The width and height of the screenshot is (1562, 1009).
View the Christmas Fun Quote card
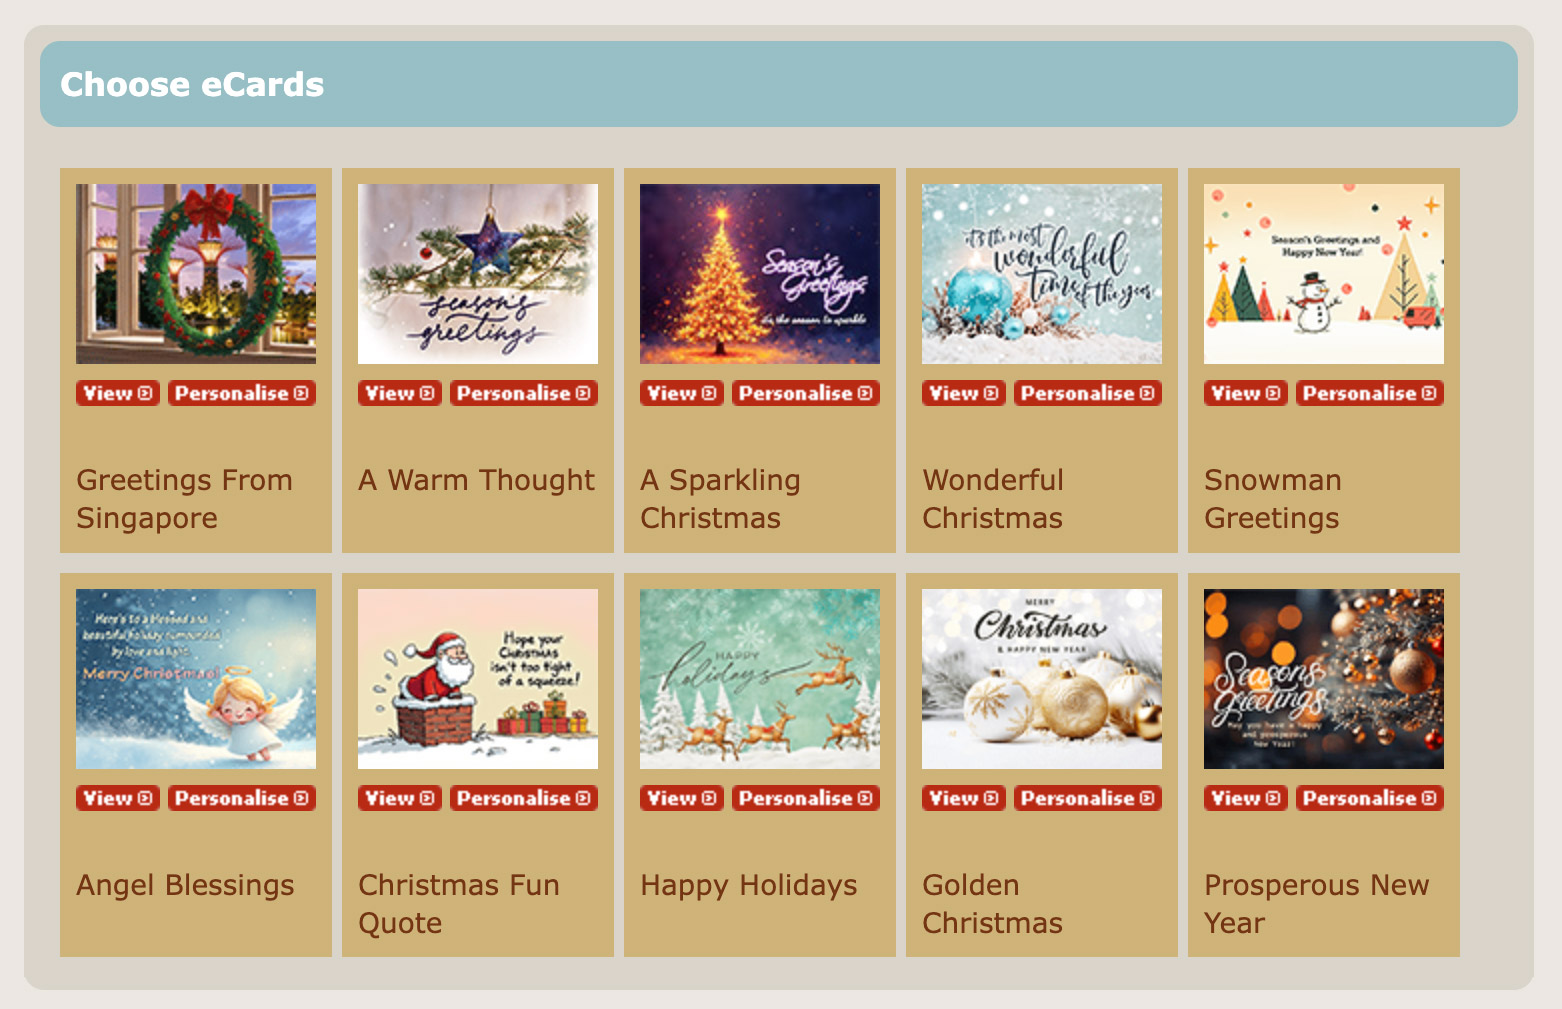[400, 798]
